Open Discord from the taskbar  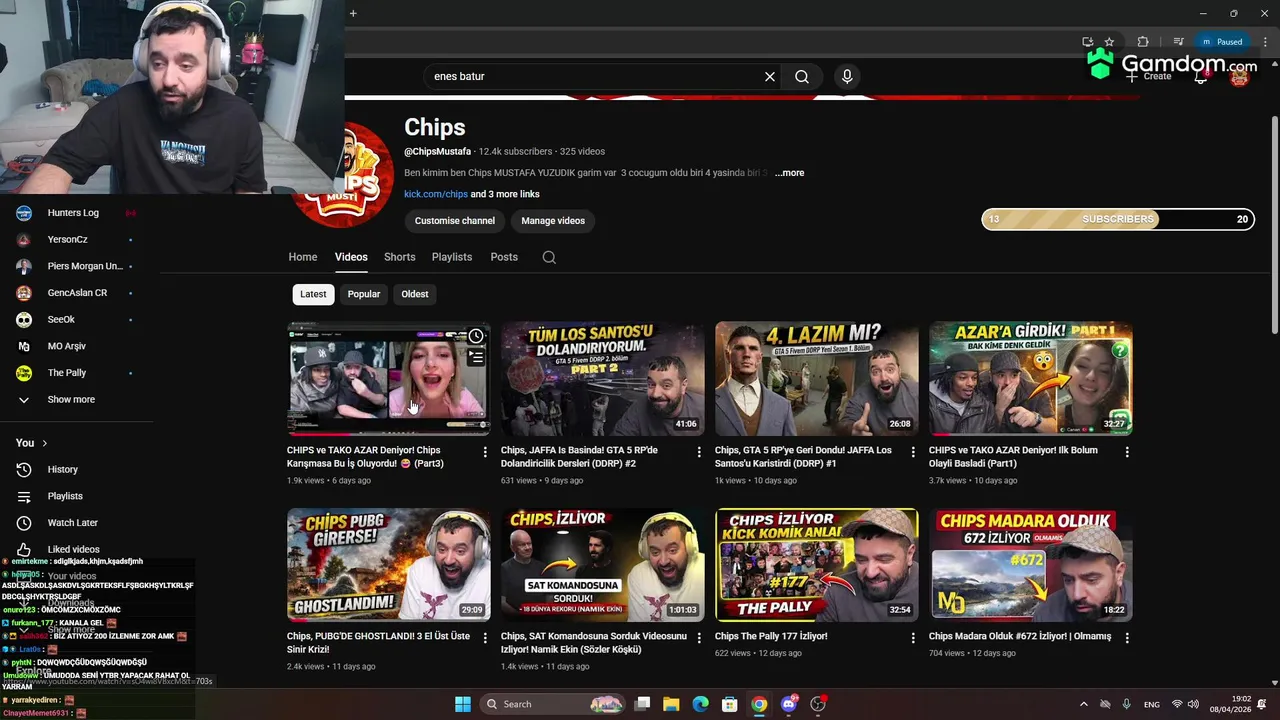pyautogui.click(x=789, y=704)
